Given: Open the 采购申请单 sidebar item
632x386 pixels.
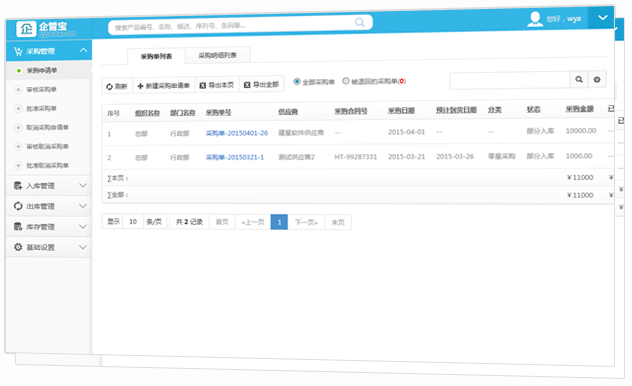Looking at the screenshot, I should [x=42, y=71].
